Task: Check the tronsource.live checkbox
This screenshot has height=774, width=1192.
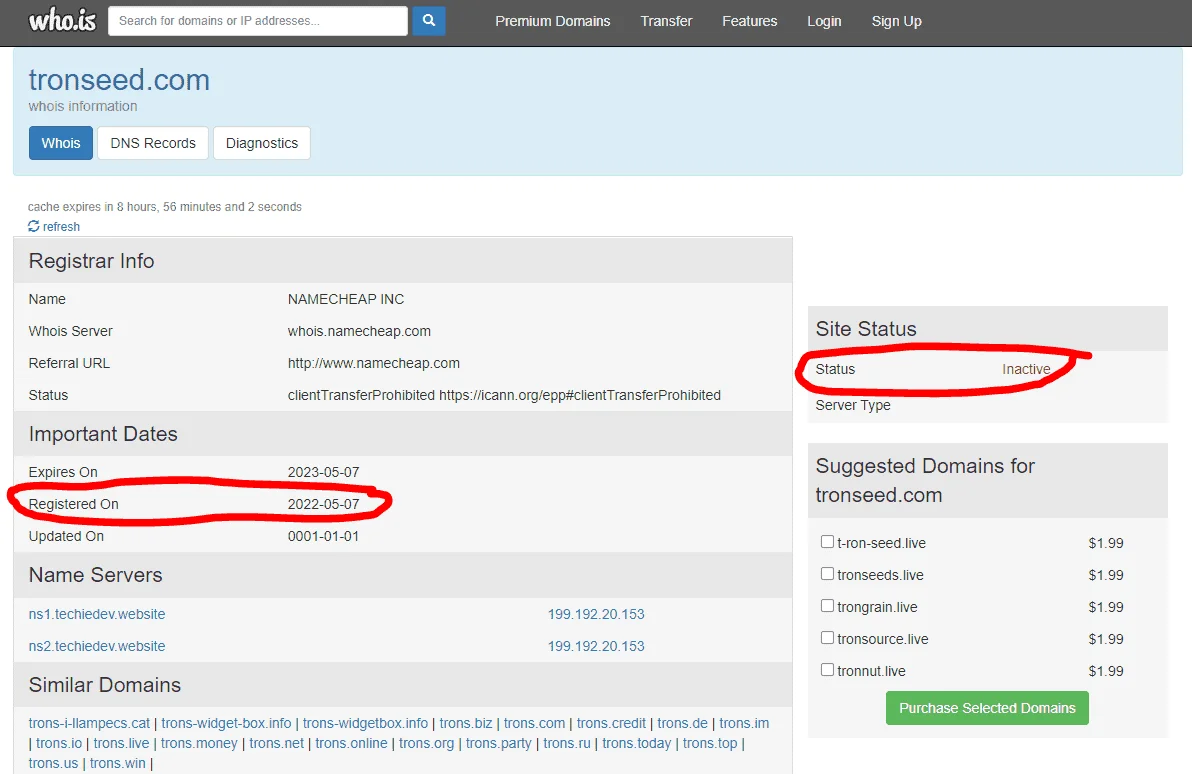Action: [827, 637]
